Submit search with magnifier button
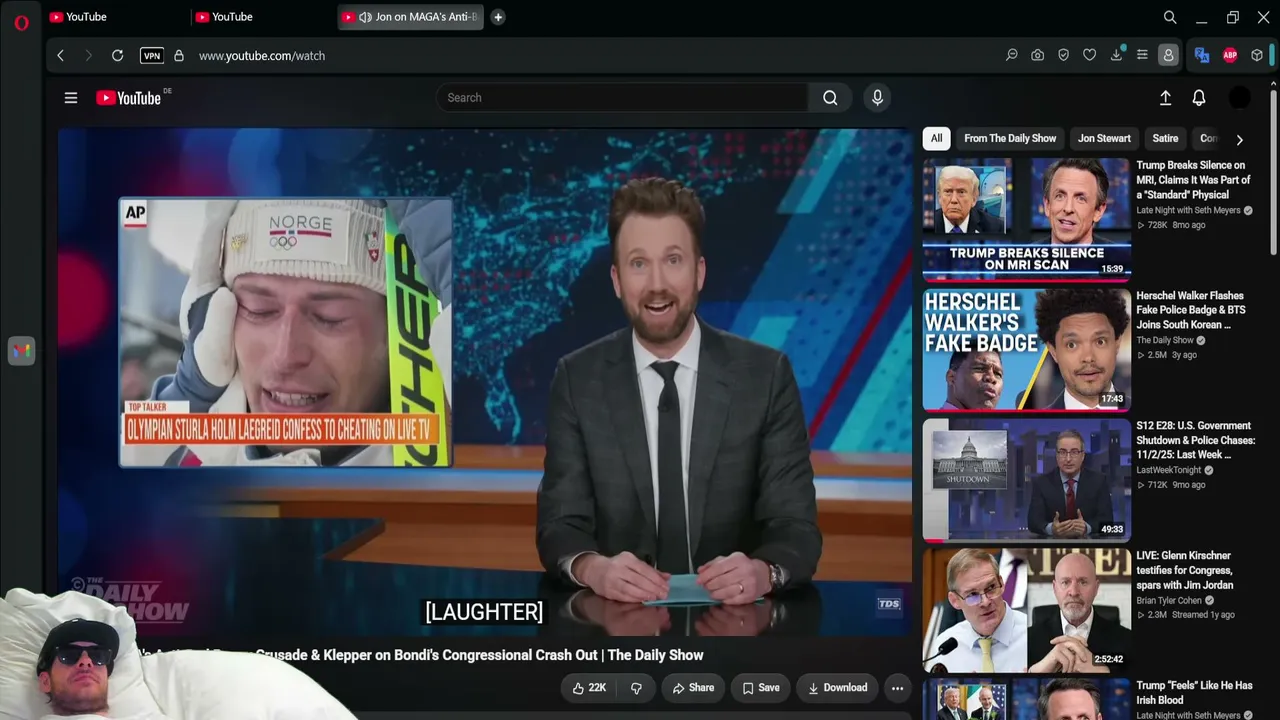1280x720 pixels. pos(830,98)
